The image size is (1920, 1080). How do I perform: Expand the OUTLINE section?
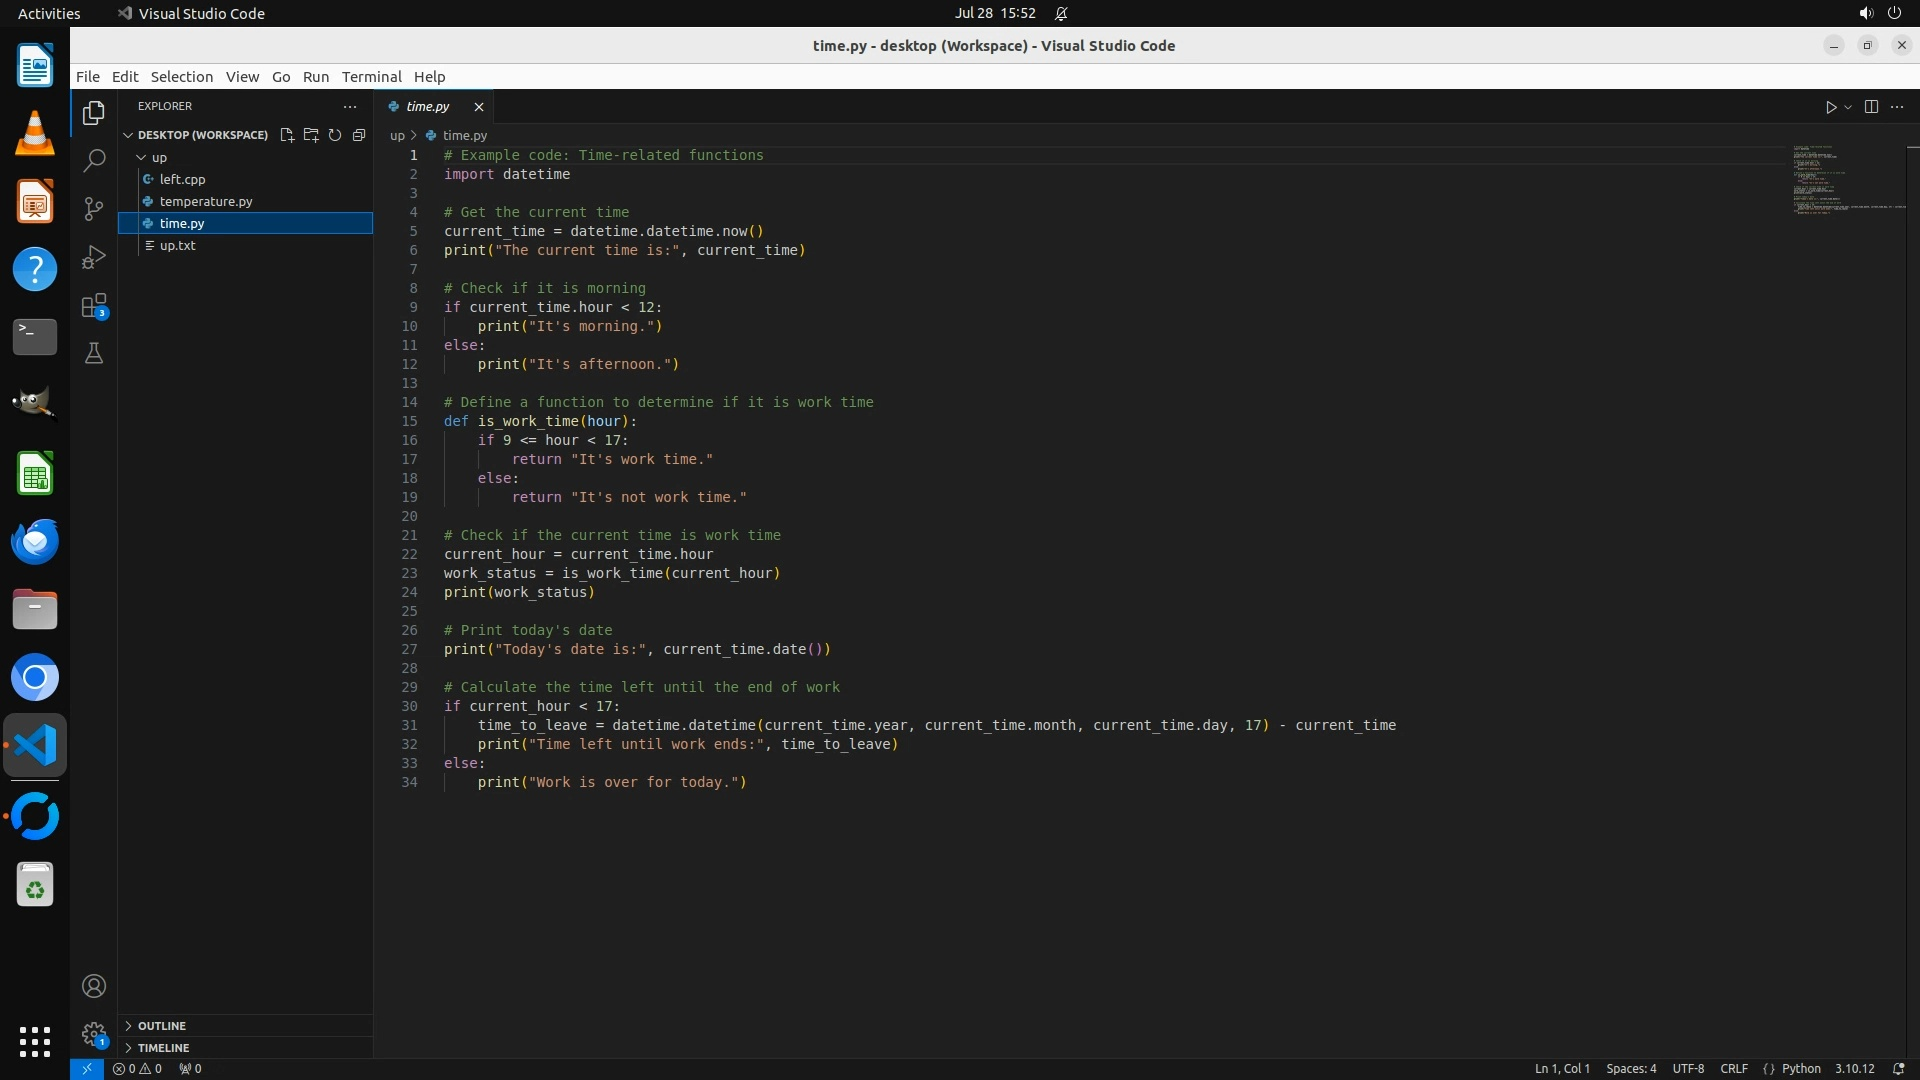tap(162, 1026)
